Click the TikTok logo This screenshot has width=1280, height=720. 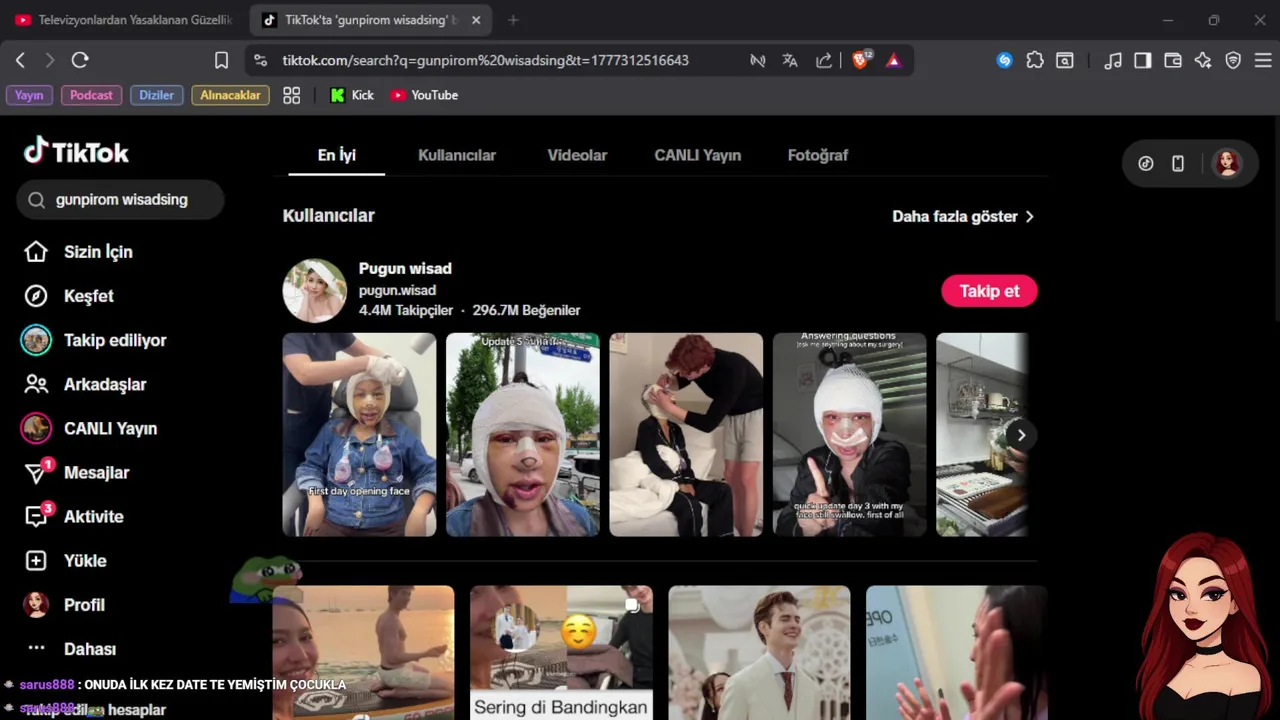point(77,151)
